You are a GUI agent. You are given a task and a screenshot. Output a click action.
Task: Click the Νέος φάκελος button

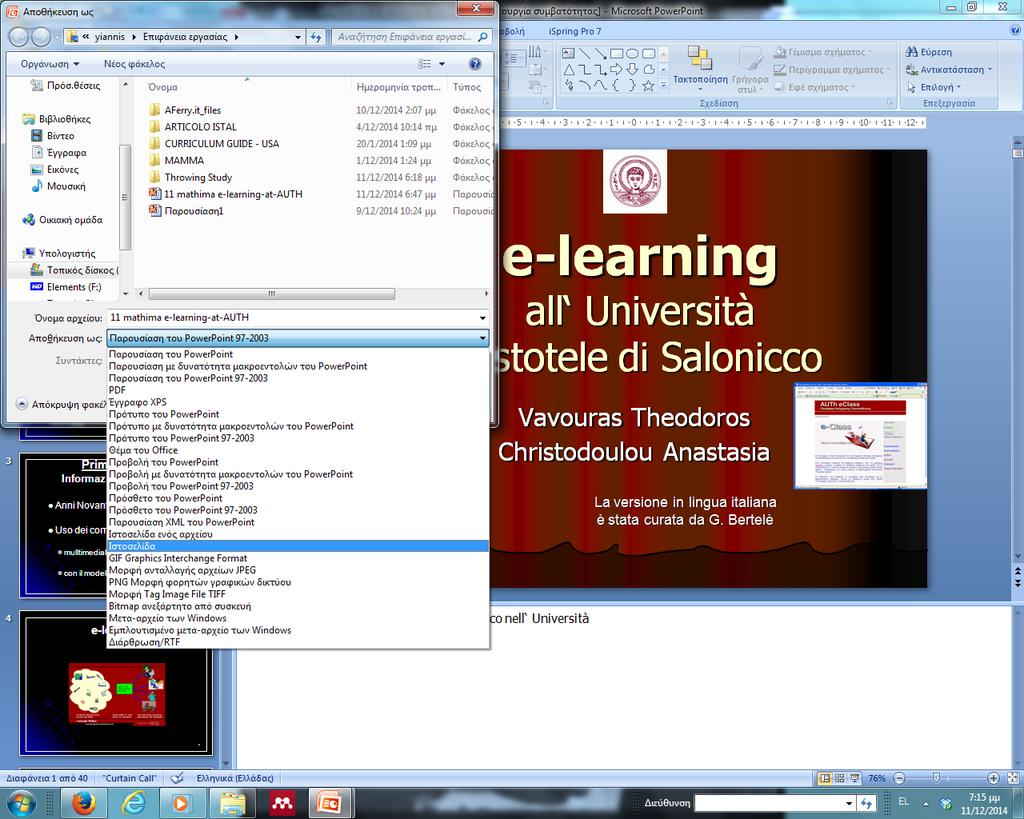pos(135,63)
